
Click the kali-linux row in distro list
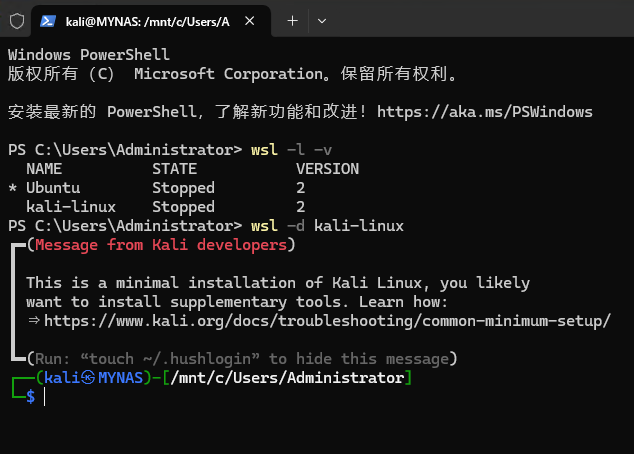pyautogui.click(x=166, y=207)
